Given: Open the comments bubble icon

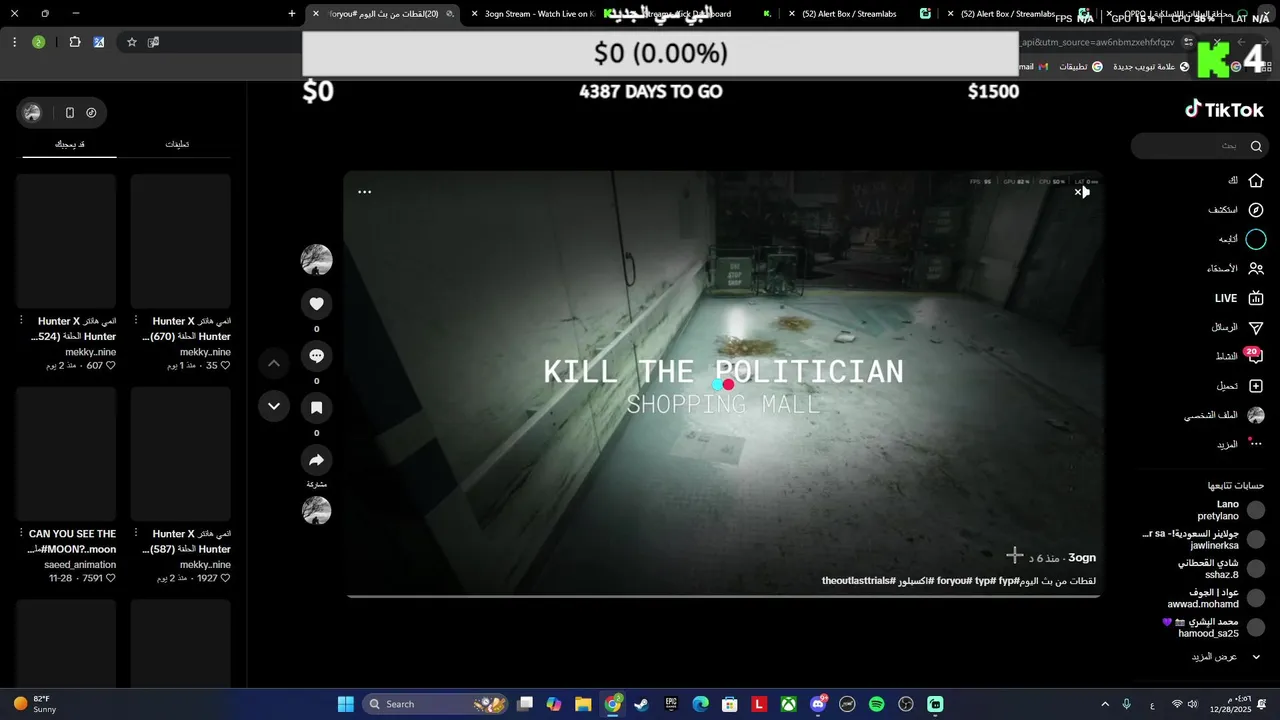Looking at the screenshot, I should point(316,356).
